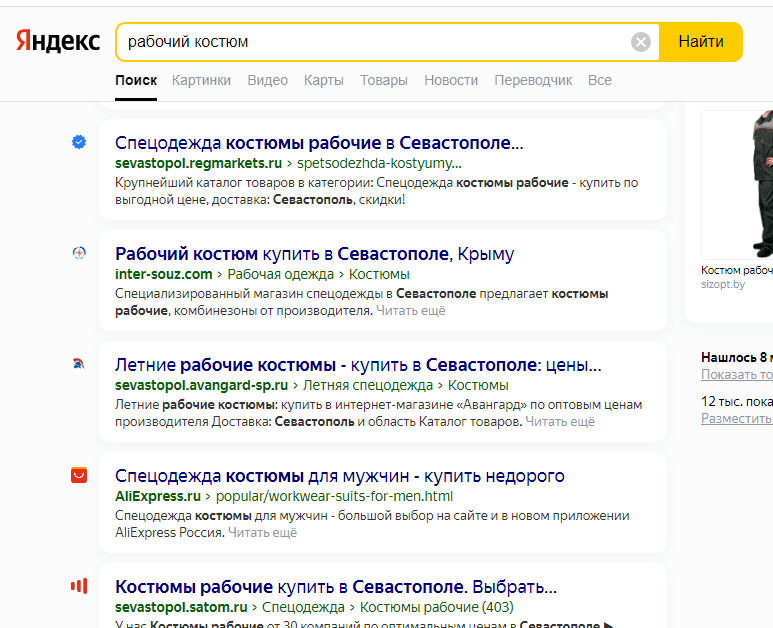The height and width of the screenshot is (628, 773).
Task: Click the regmarkets verified favicon
Action: coord(79,142)
